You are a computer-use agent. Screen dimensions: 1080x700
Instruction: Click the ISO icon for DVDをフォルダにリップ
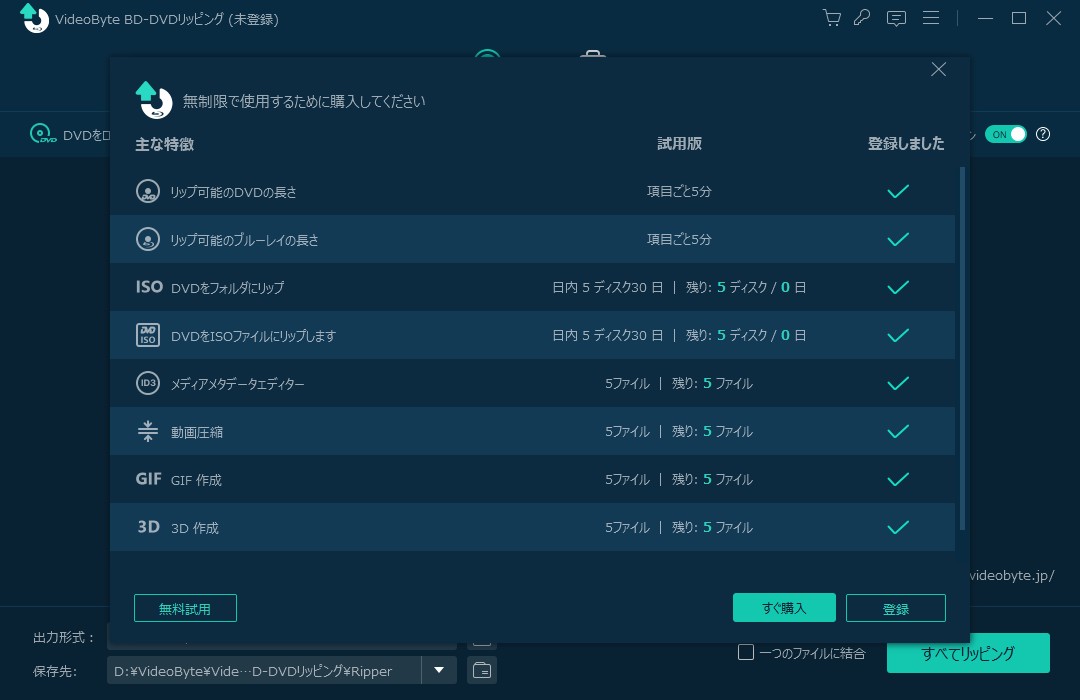point(149,287)
